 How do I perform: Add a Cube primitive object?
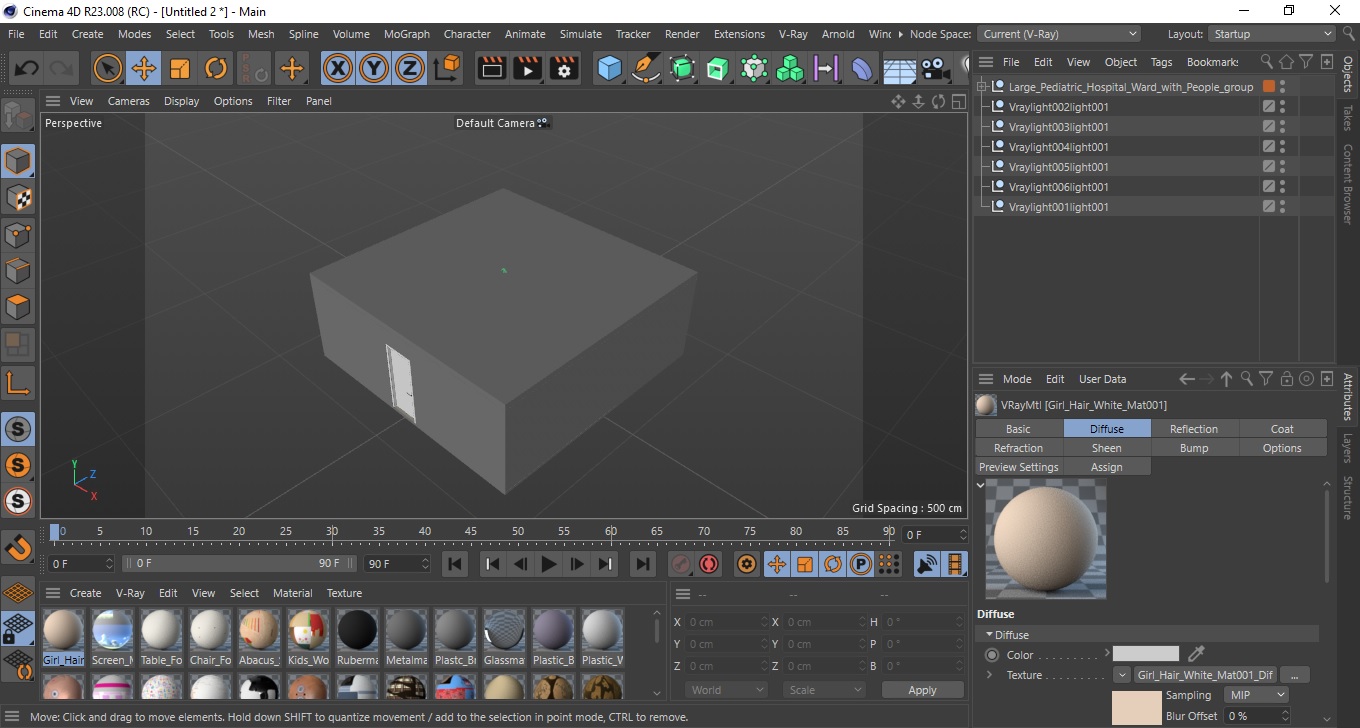pyautogui.click(x=609, y=69)
